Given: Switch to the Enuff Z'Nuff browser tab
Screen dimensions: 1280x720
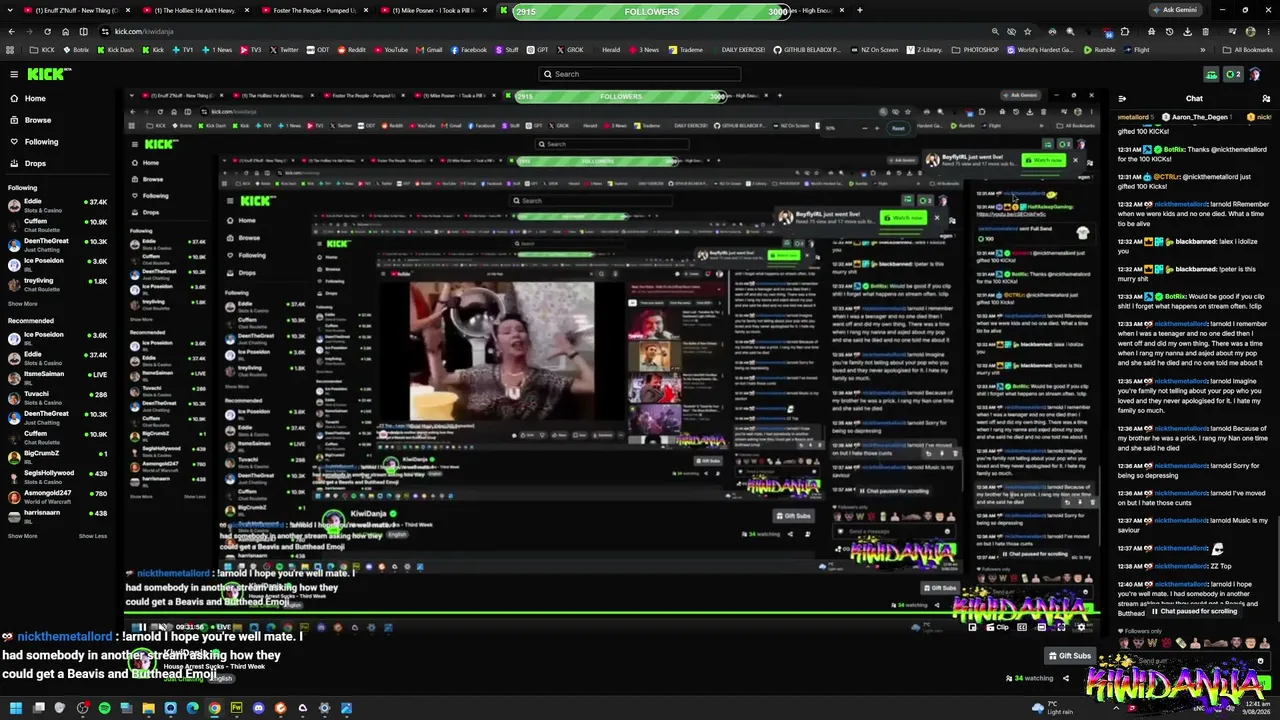Looking at the screenshot, I should click(x=77, y=10).
